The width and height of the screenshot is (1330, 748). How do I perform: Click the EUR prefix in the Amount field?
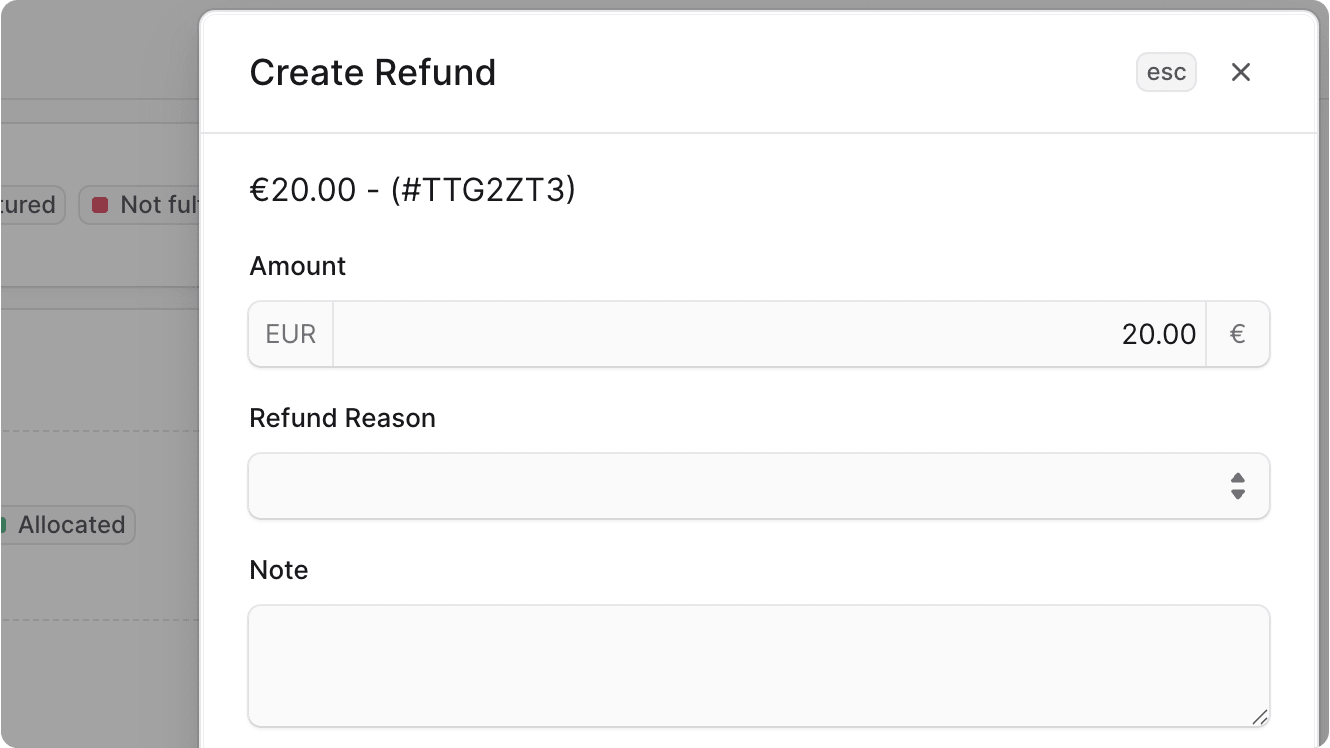coord(290,333)
